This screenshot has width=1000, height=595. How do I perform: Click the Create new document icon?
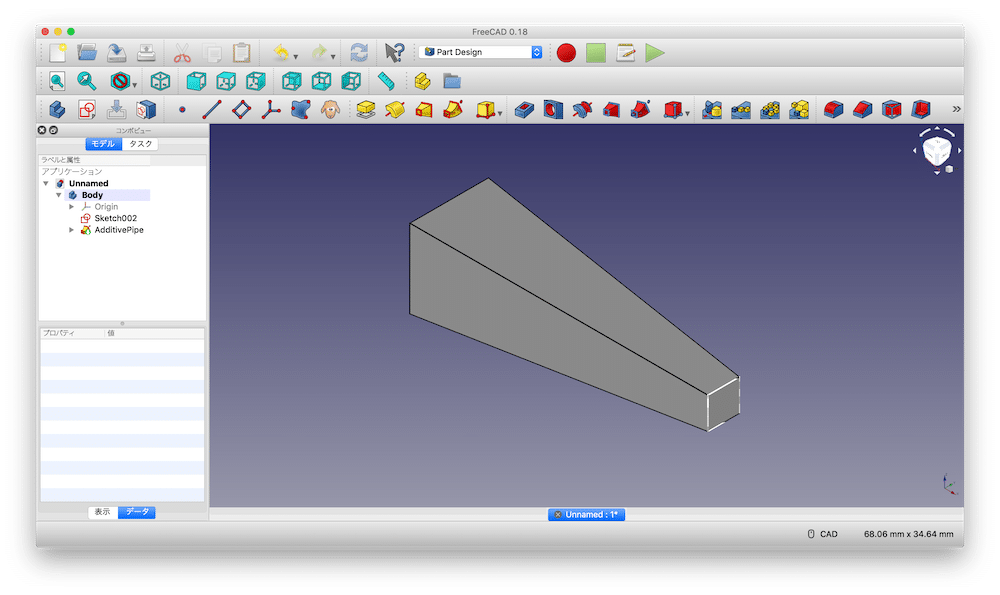tap(57, 52)
